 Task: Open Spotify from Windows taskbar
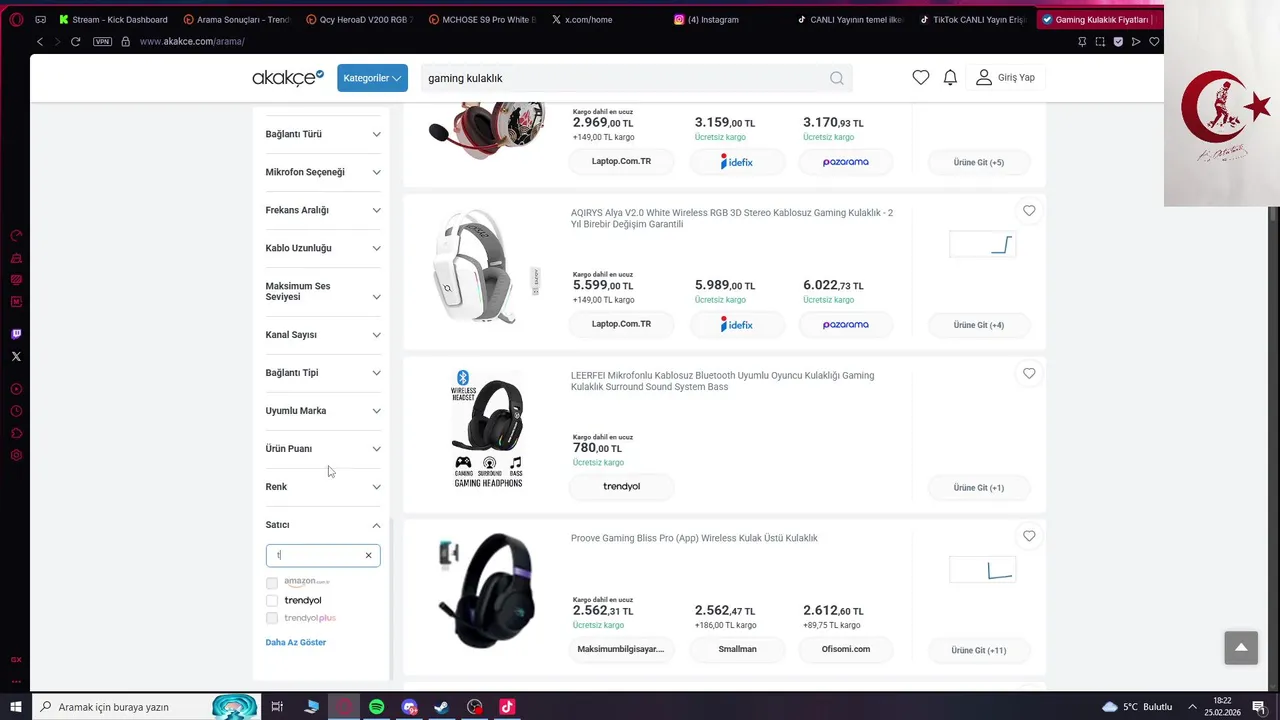point(376,707)
